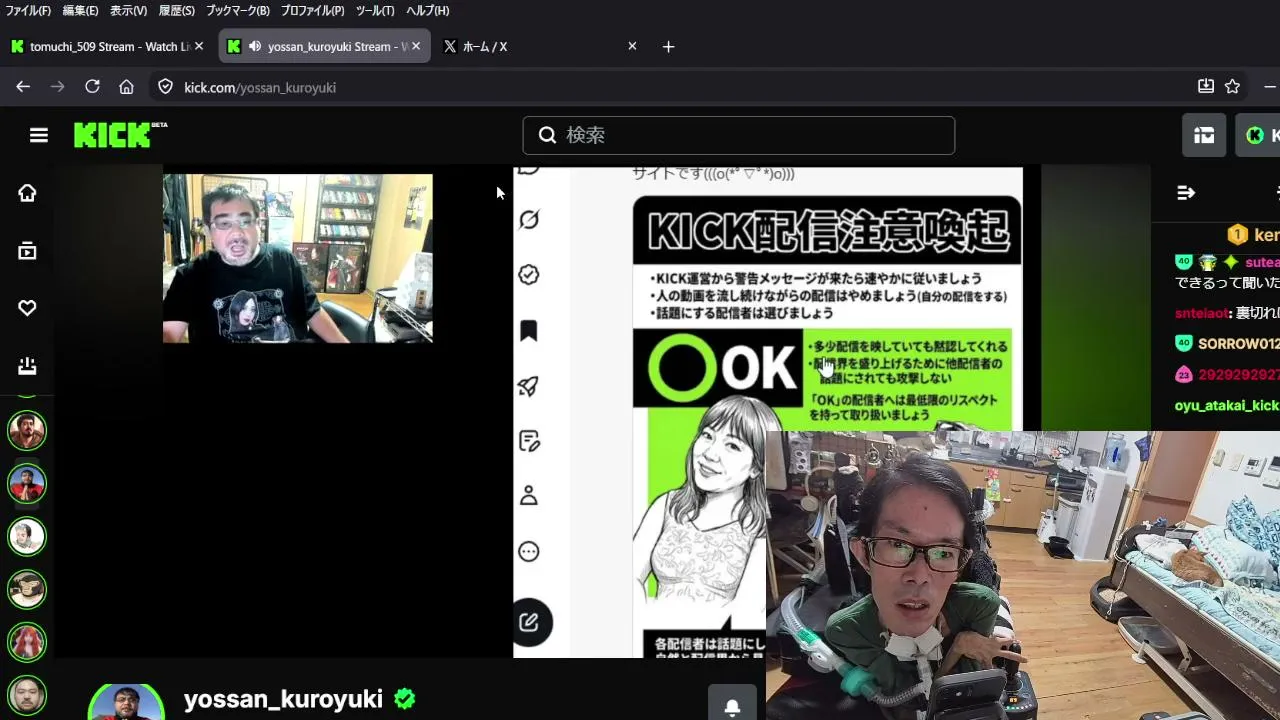Image resolution: width=1280 pixels, height=720 pixels.
Task: Click the level 40 badge beside SORROW012
Action: [x=1184, y=343]
